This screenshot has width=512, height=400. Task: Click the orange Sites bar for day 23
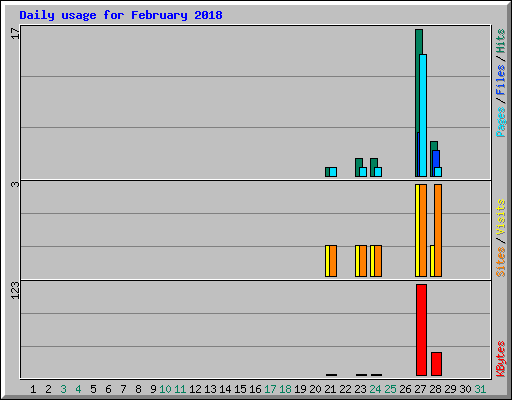tap(363, 261)
